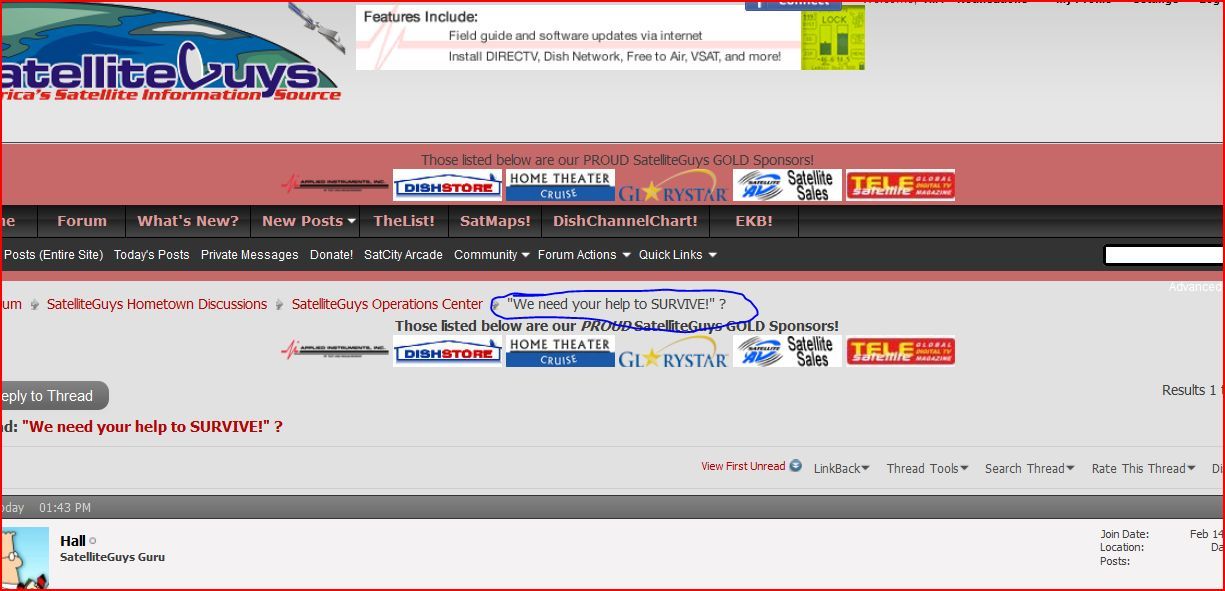Go to the Forum tab
This screenshot has width=1225, height=591.
pos(82,221)
